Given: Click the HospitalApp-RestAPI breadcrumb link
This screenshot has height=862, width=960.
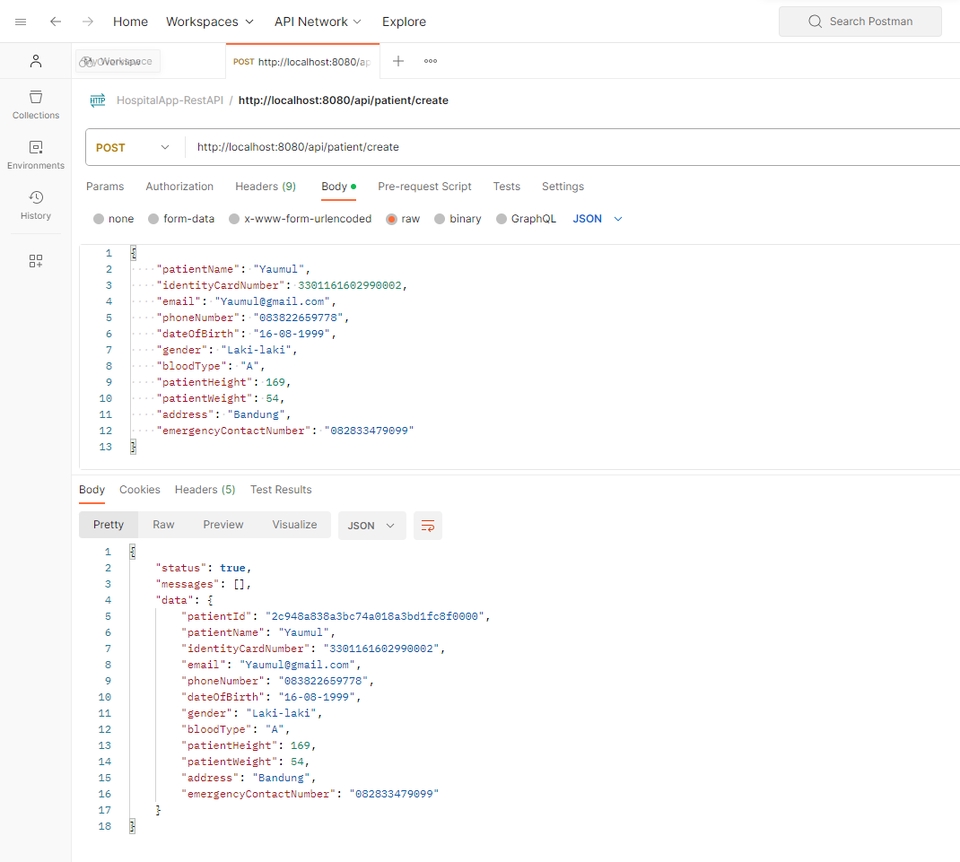Looking at the screenshot, I should point(170,100).
